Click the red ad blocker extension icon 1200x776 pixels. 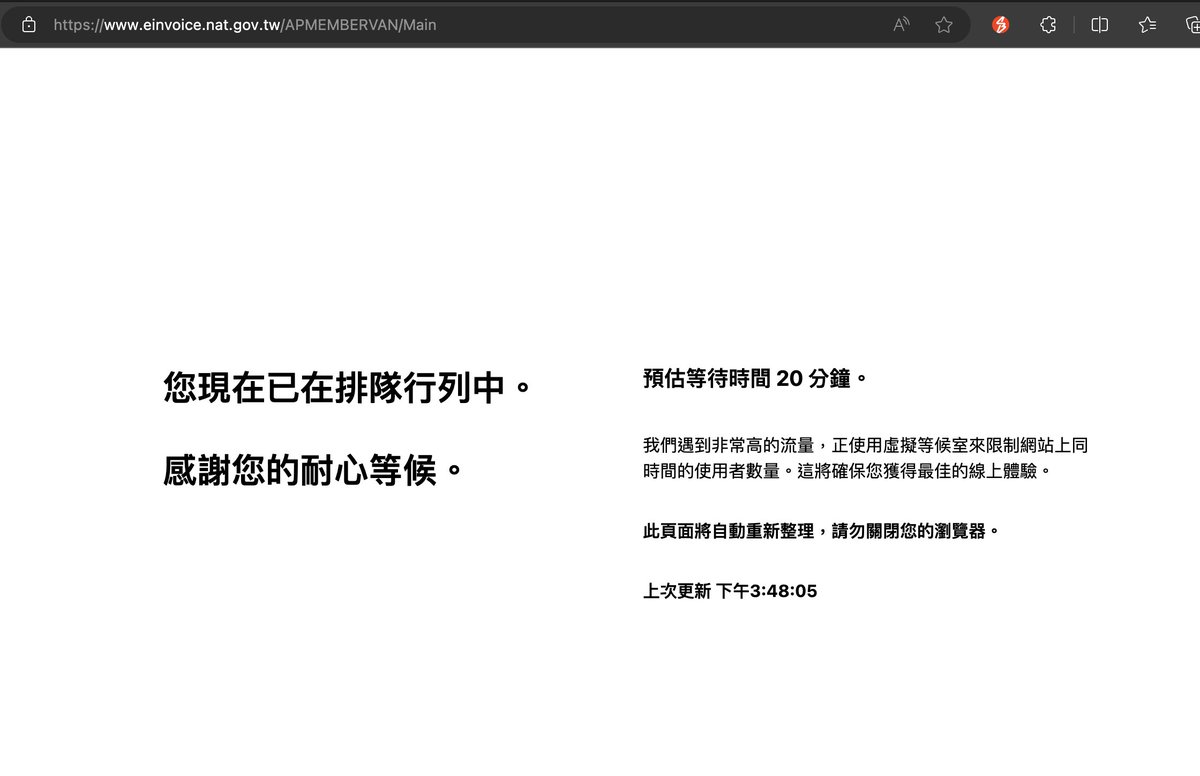(999, 24)
